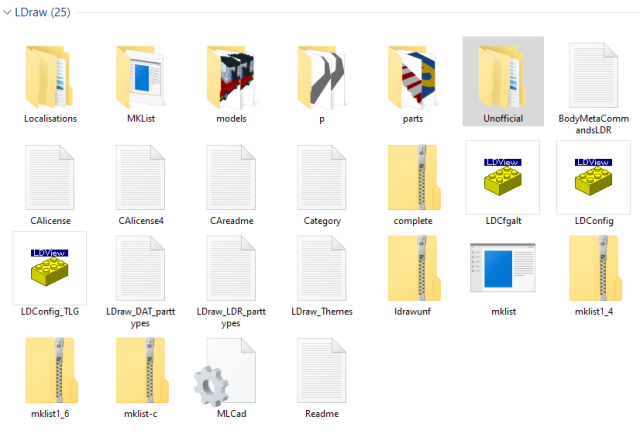
Task: Click the 'LDConfig' file name label
Action: [x=594, y=221]
